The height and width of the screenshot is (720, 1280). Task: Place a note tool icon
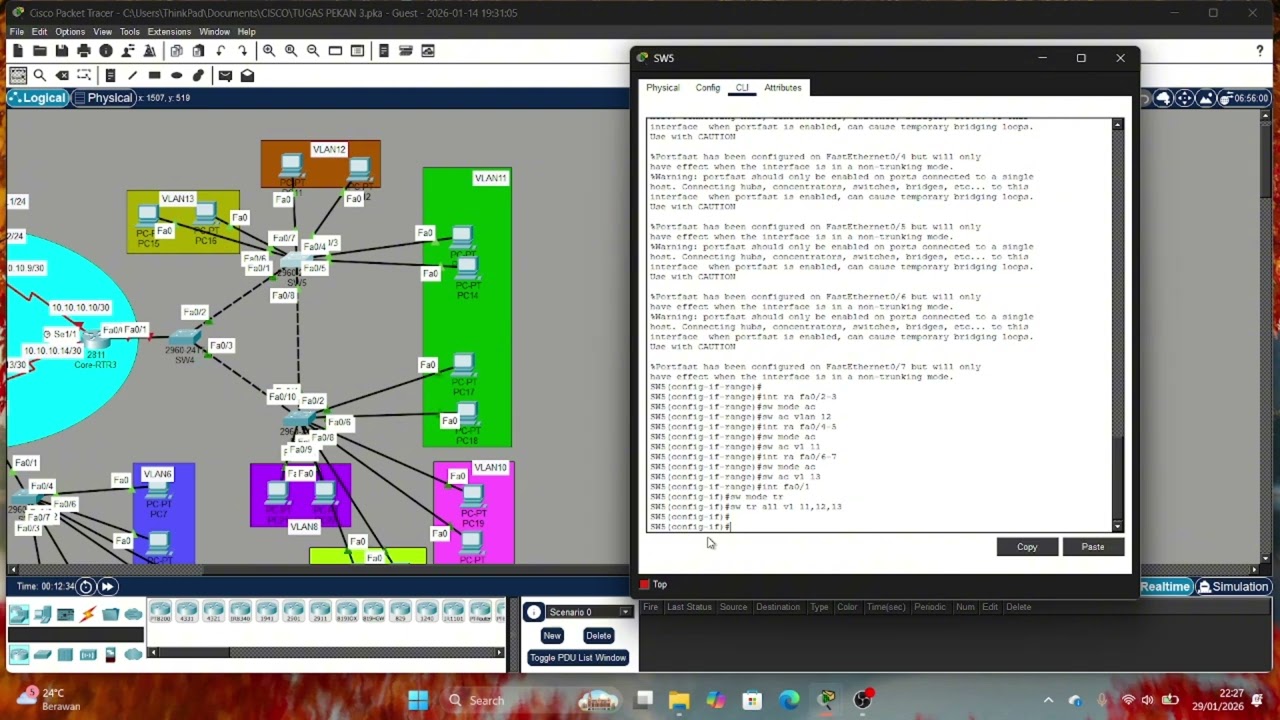[110, 75]
